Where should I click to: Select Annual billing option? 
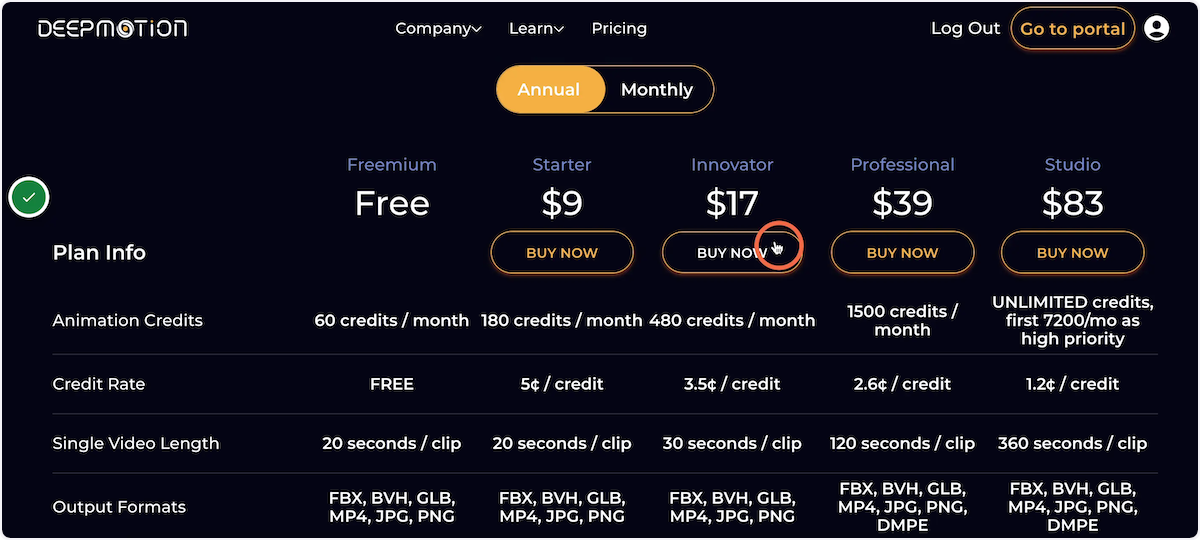click(549, 90)
